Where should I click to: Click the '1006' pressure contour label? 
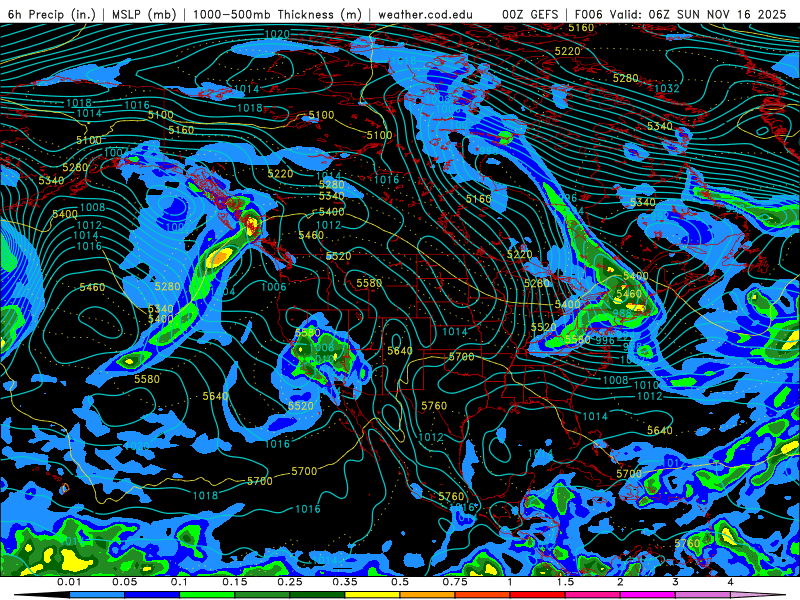coord(274,287)
